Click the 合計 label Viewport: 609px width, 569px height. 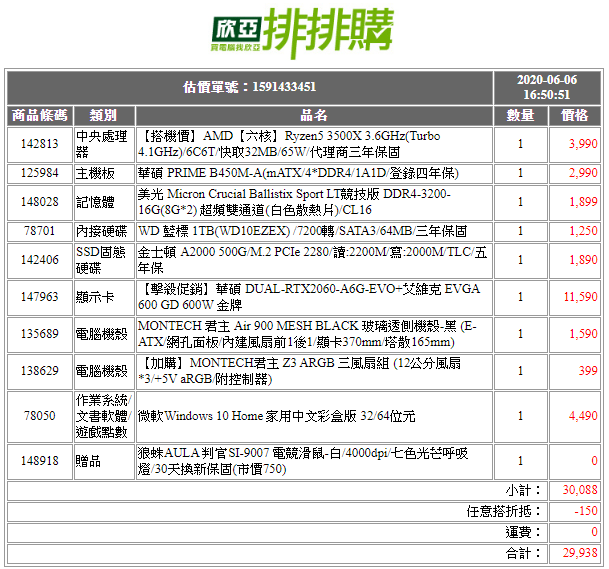point(523,553)
